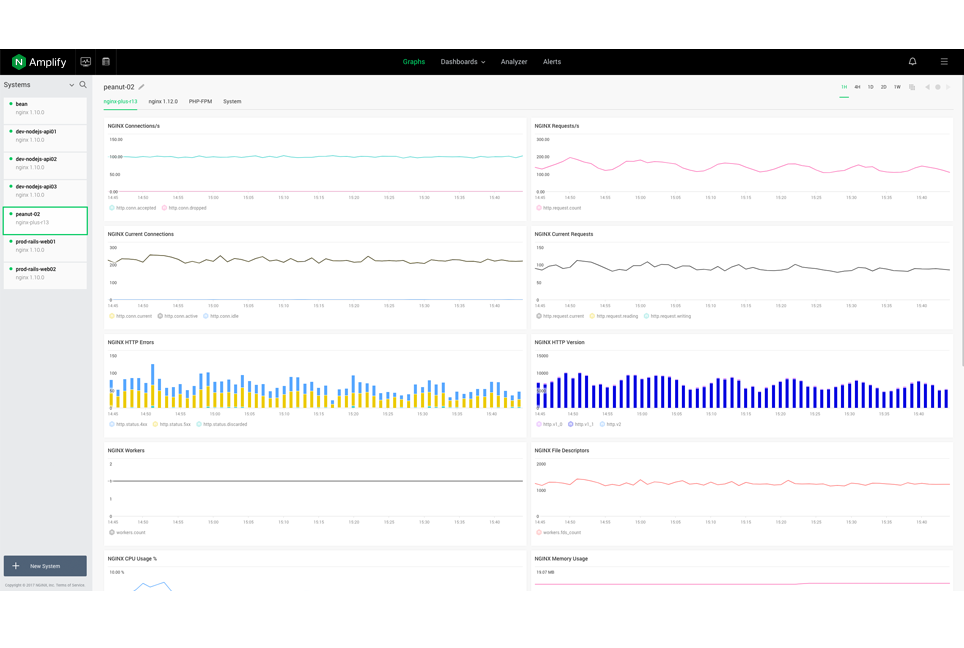Open the inventory database icon
Screen dimensions: 964x648
(x=106, y=61)
